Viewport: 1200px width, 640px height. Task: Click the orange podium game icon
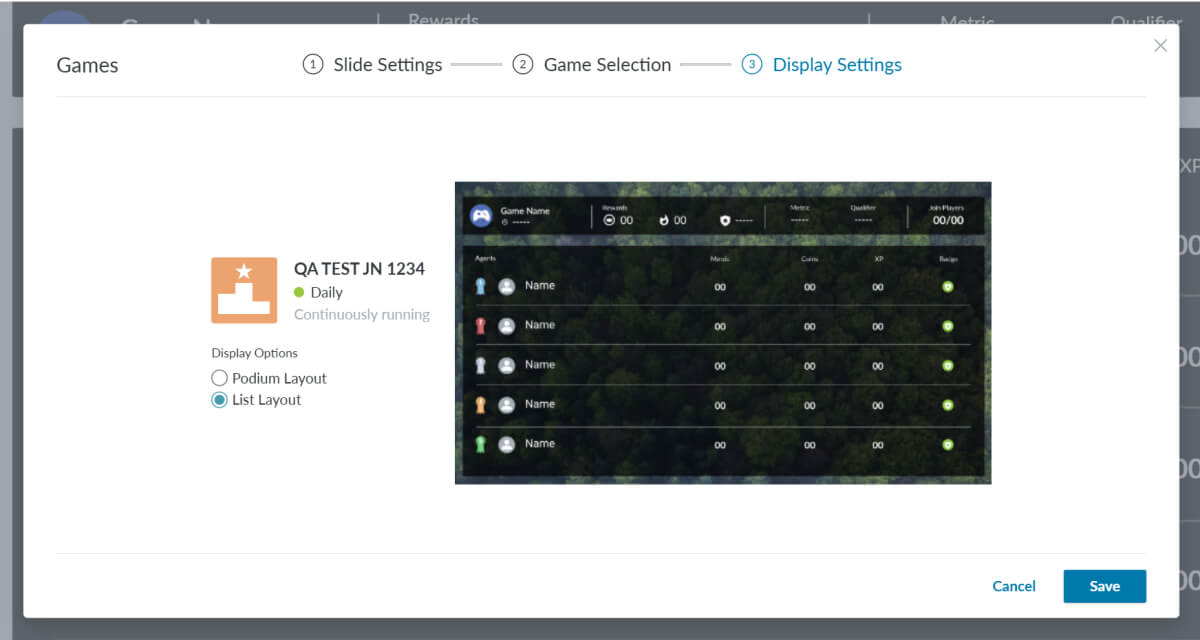pyautogui.click(x=244, y=290)
